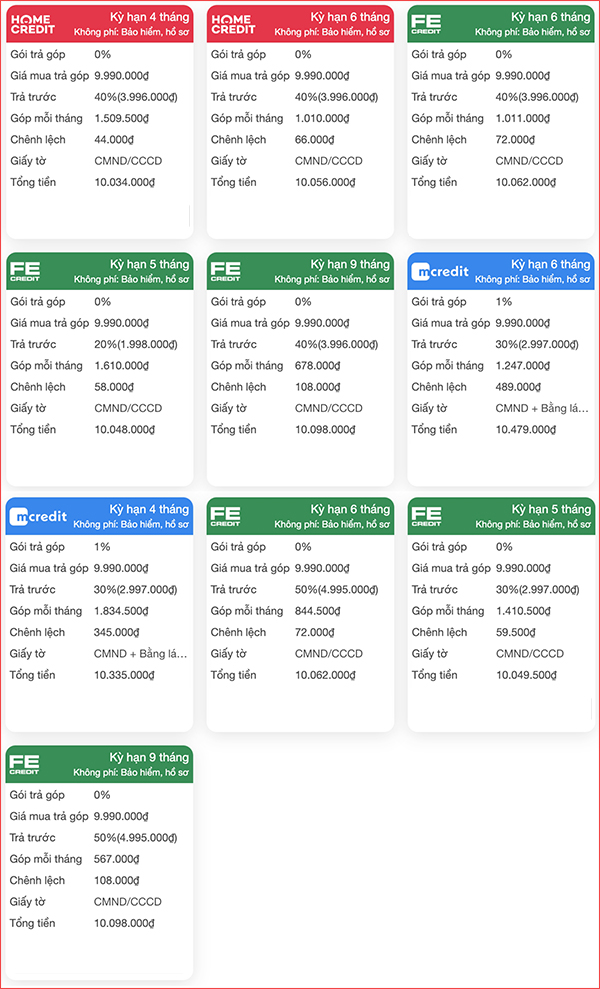Click monthly payment '1.834.500₫'
This screenshot has width=600, height=989.
pos(121,611)
